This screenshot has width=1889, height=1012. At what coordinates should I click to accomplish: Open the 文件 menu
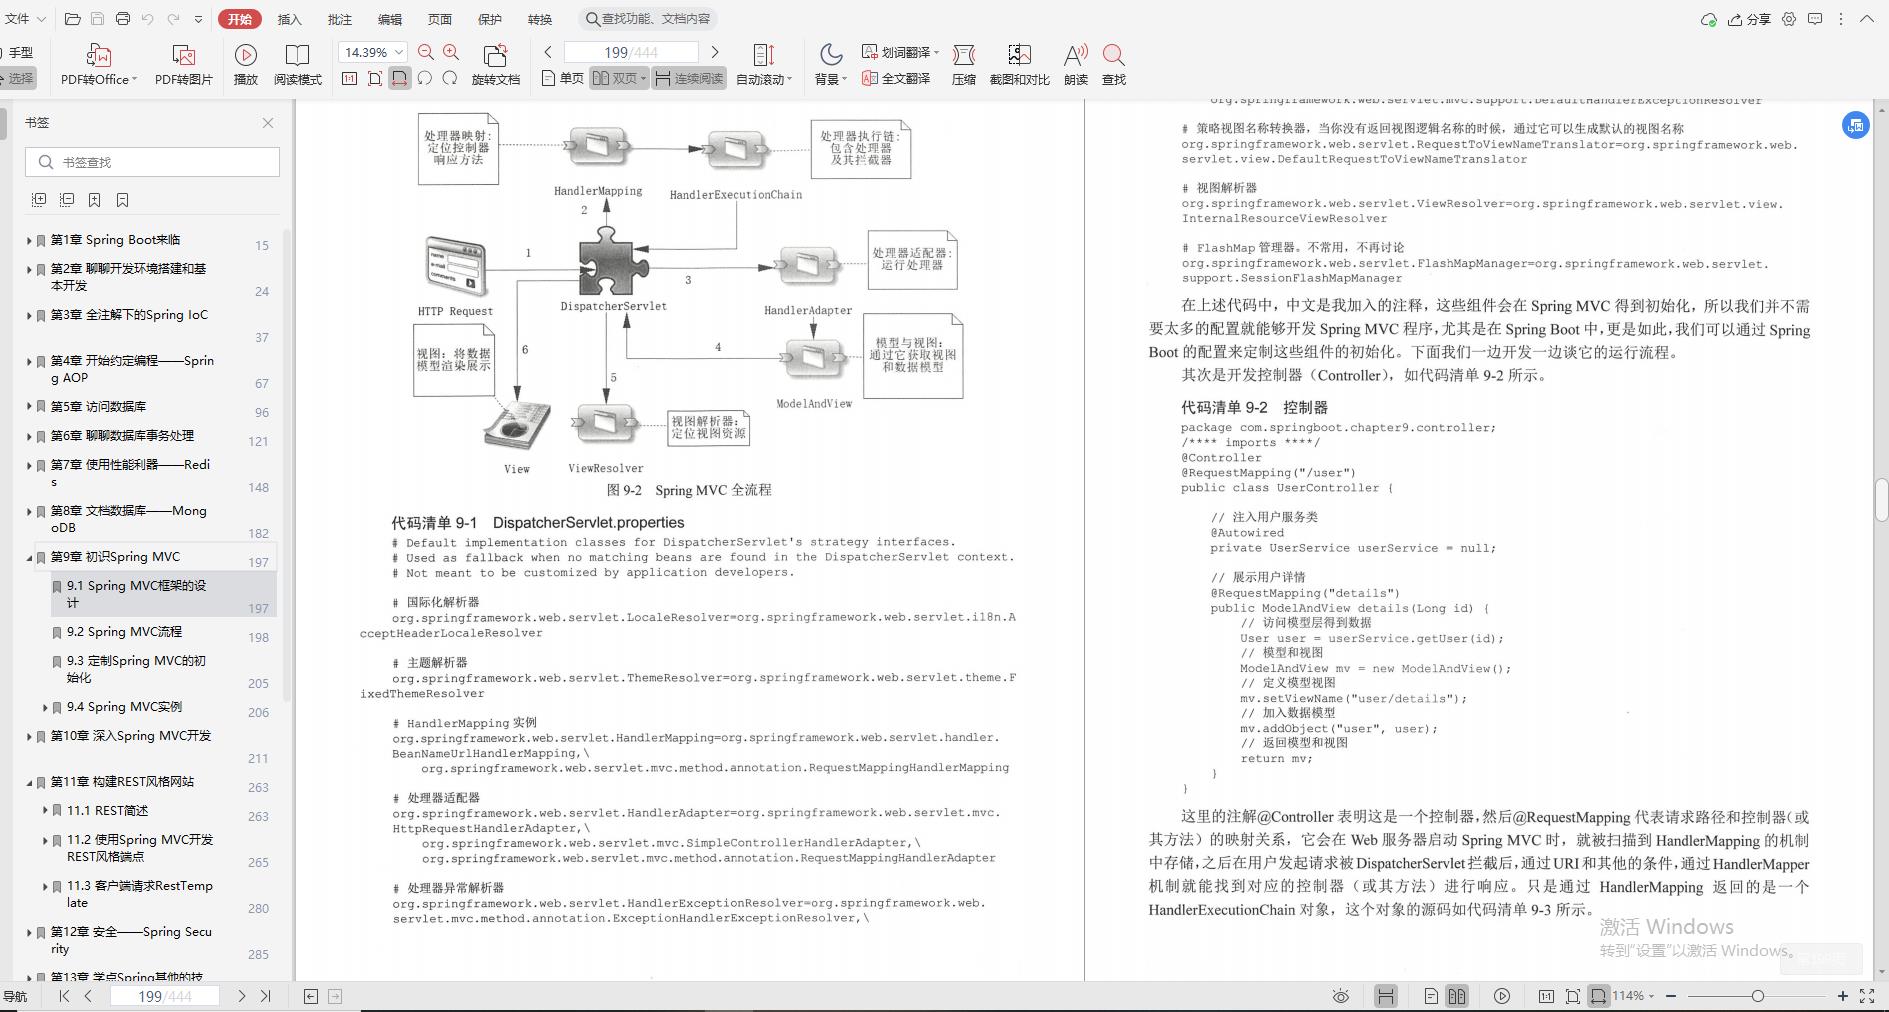coord(25,19)
